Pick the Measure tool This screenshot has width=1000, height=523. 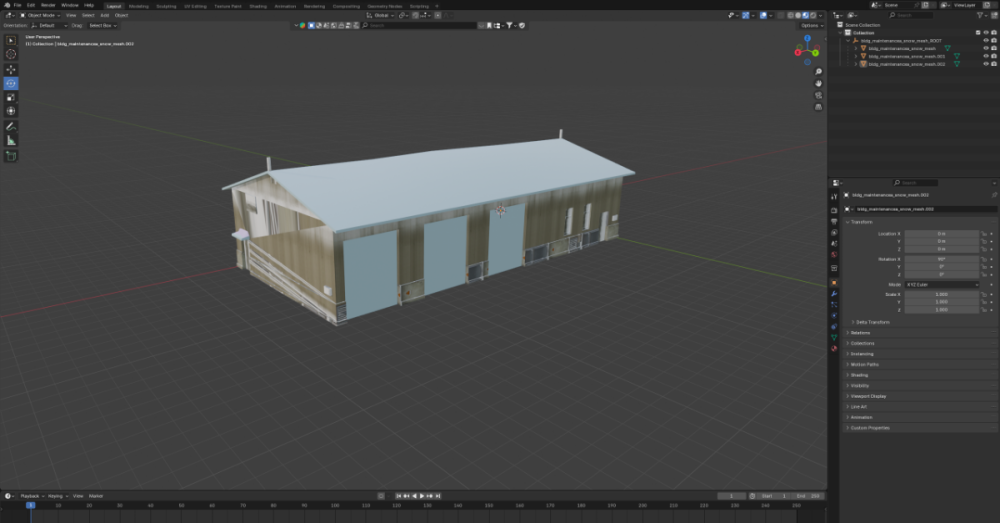pos(11,141)
